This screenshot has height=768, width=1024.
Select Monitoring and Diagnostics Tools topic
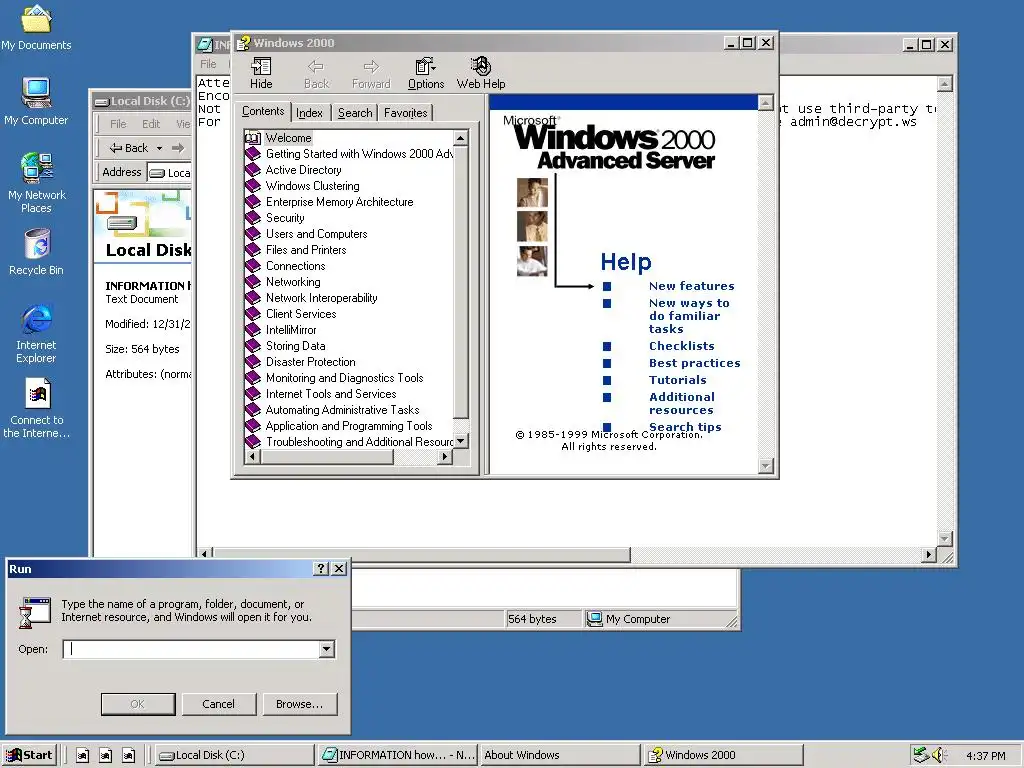pos(344,378)
